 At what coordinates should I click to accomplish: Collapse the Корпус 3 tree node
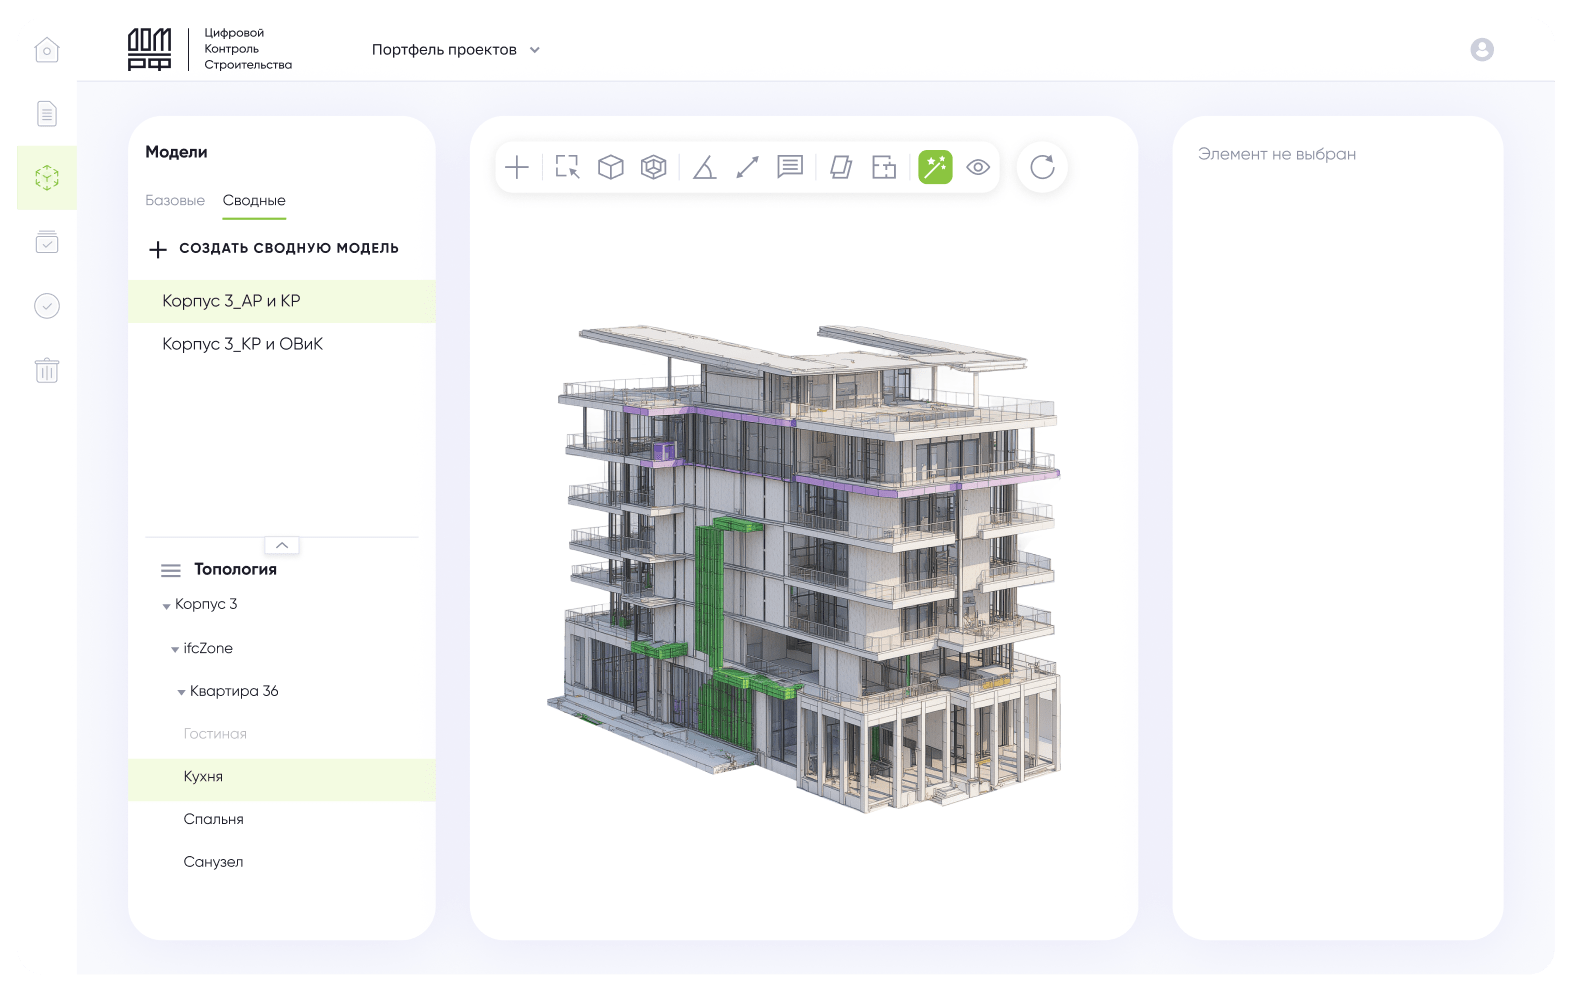(166, 606)
